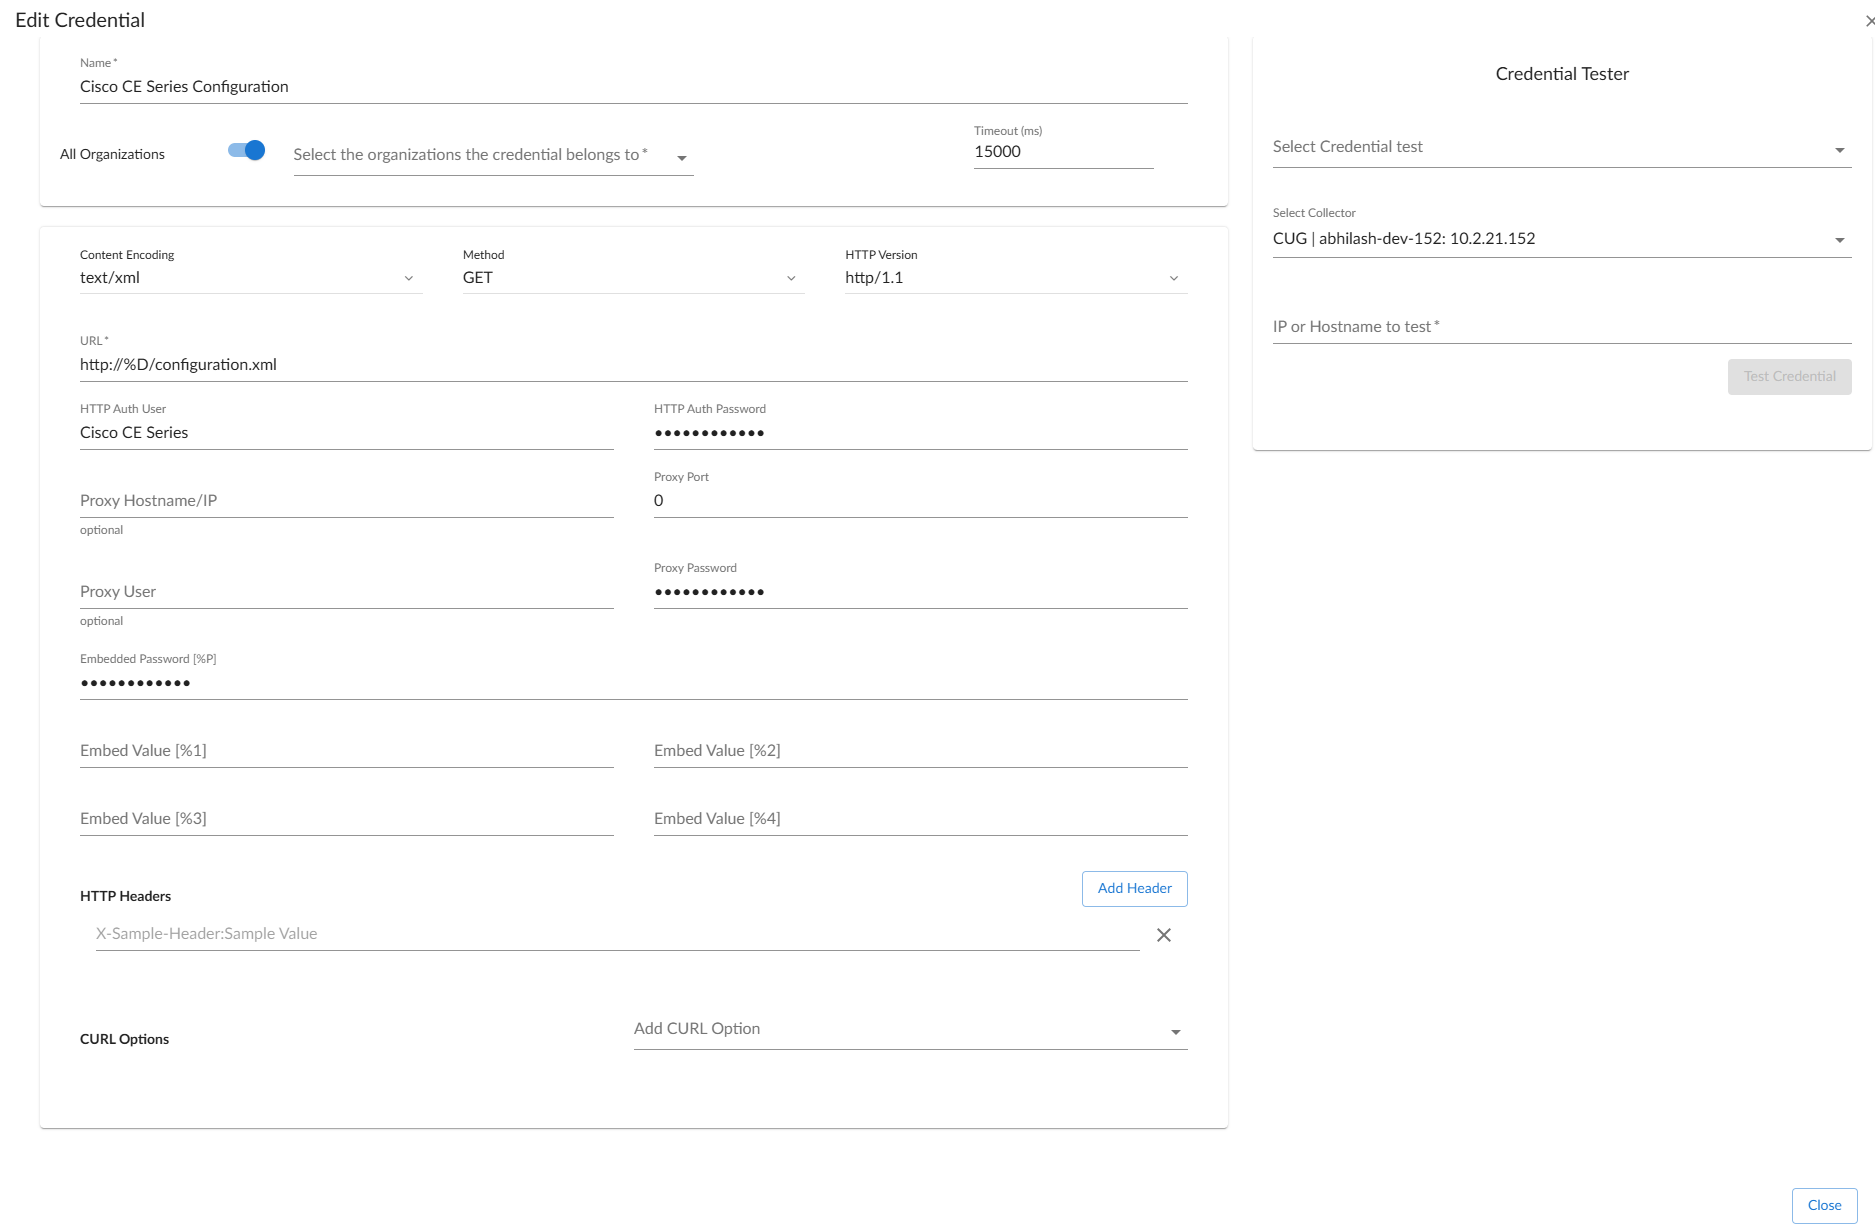This screenshot has width=1875, height=1232.
Task: Focus the credential Name field
Action: pos(632,87)
